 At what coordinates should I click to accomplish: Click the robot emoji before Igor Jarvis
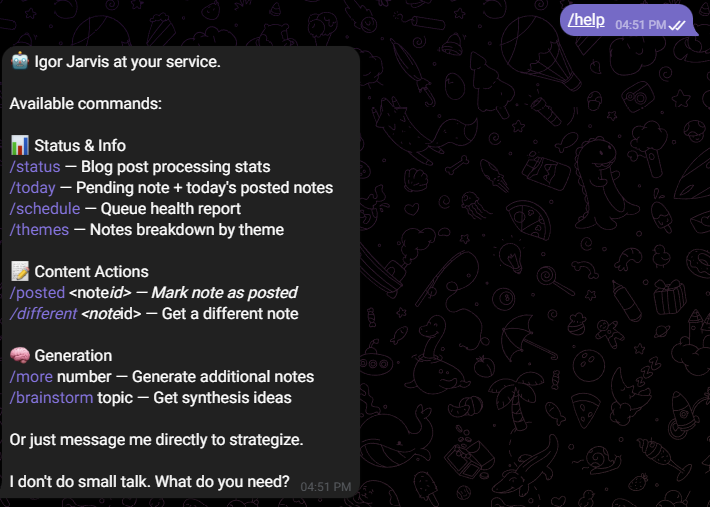point(20,62)
